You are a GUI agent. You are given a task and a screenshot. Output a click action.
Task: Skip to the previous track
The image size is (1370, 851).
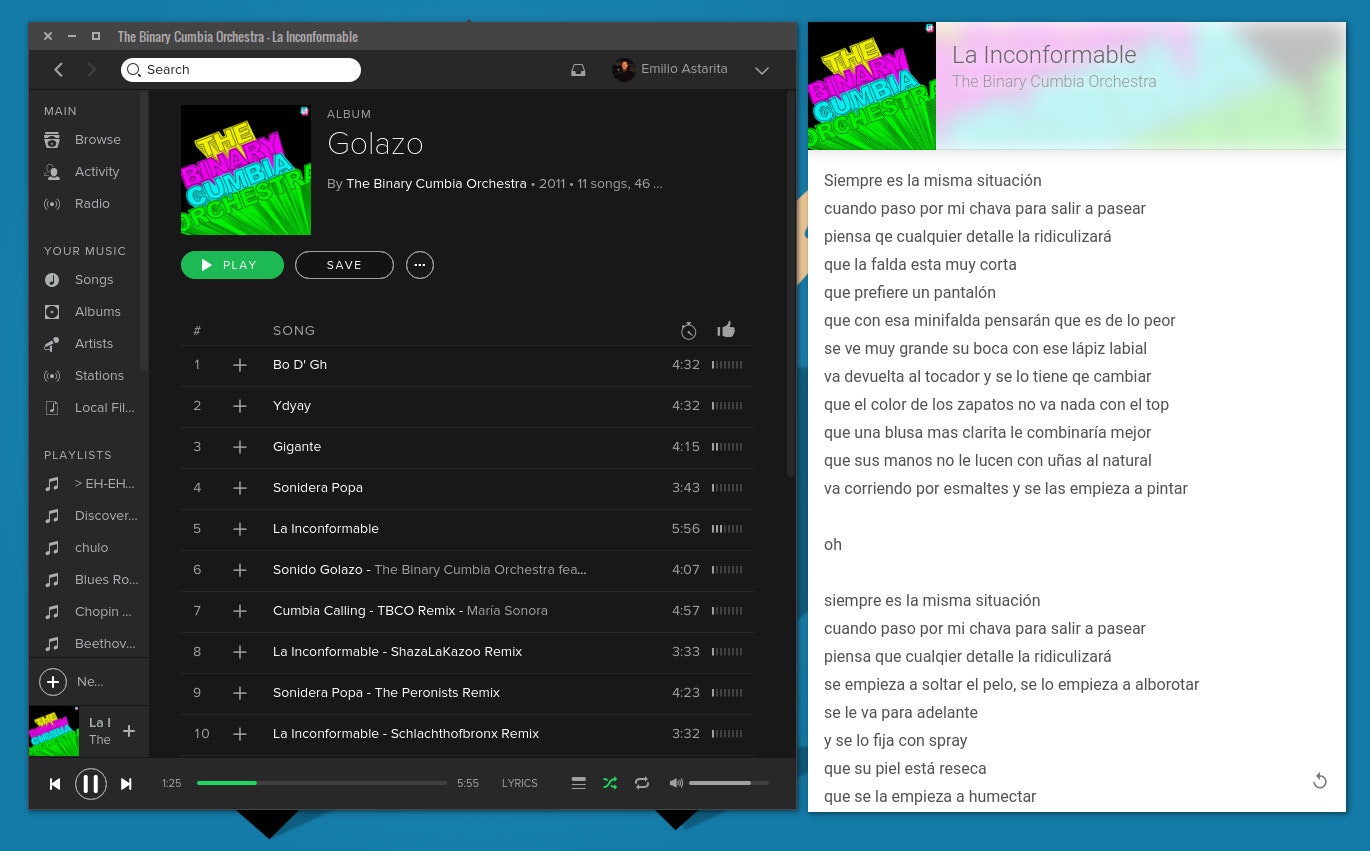click(55, 784)
